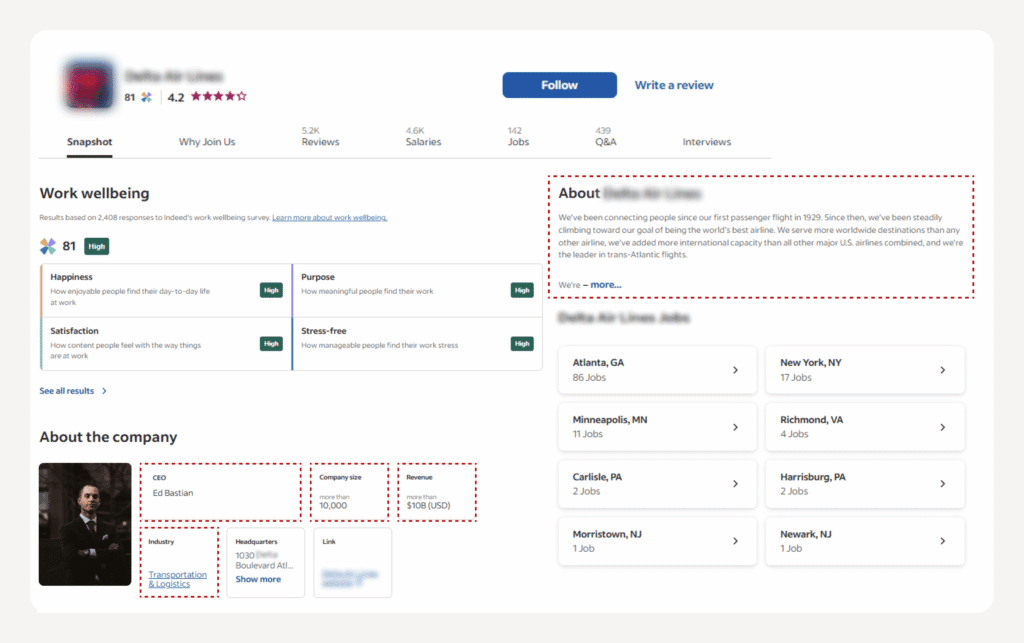Select the Interviews tab

pyautogui.click(x=706, y=141)
